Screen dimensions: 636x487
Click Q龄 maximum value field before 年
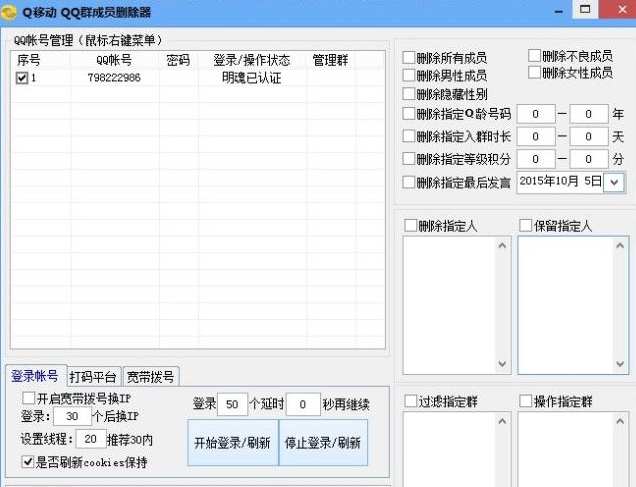[589, 114]
